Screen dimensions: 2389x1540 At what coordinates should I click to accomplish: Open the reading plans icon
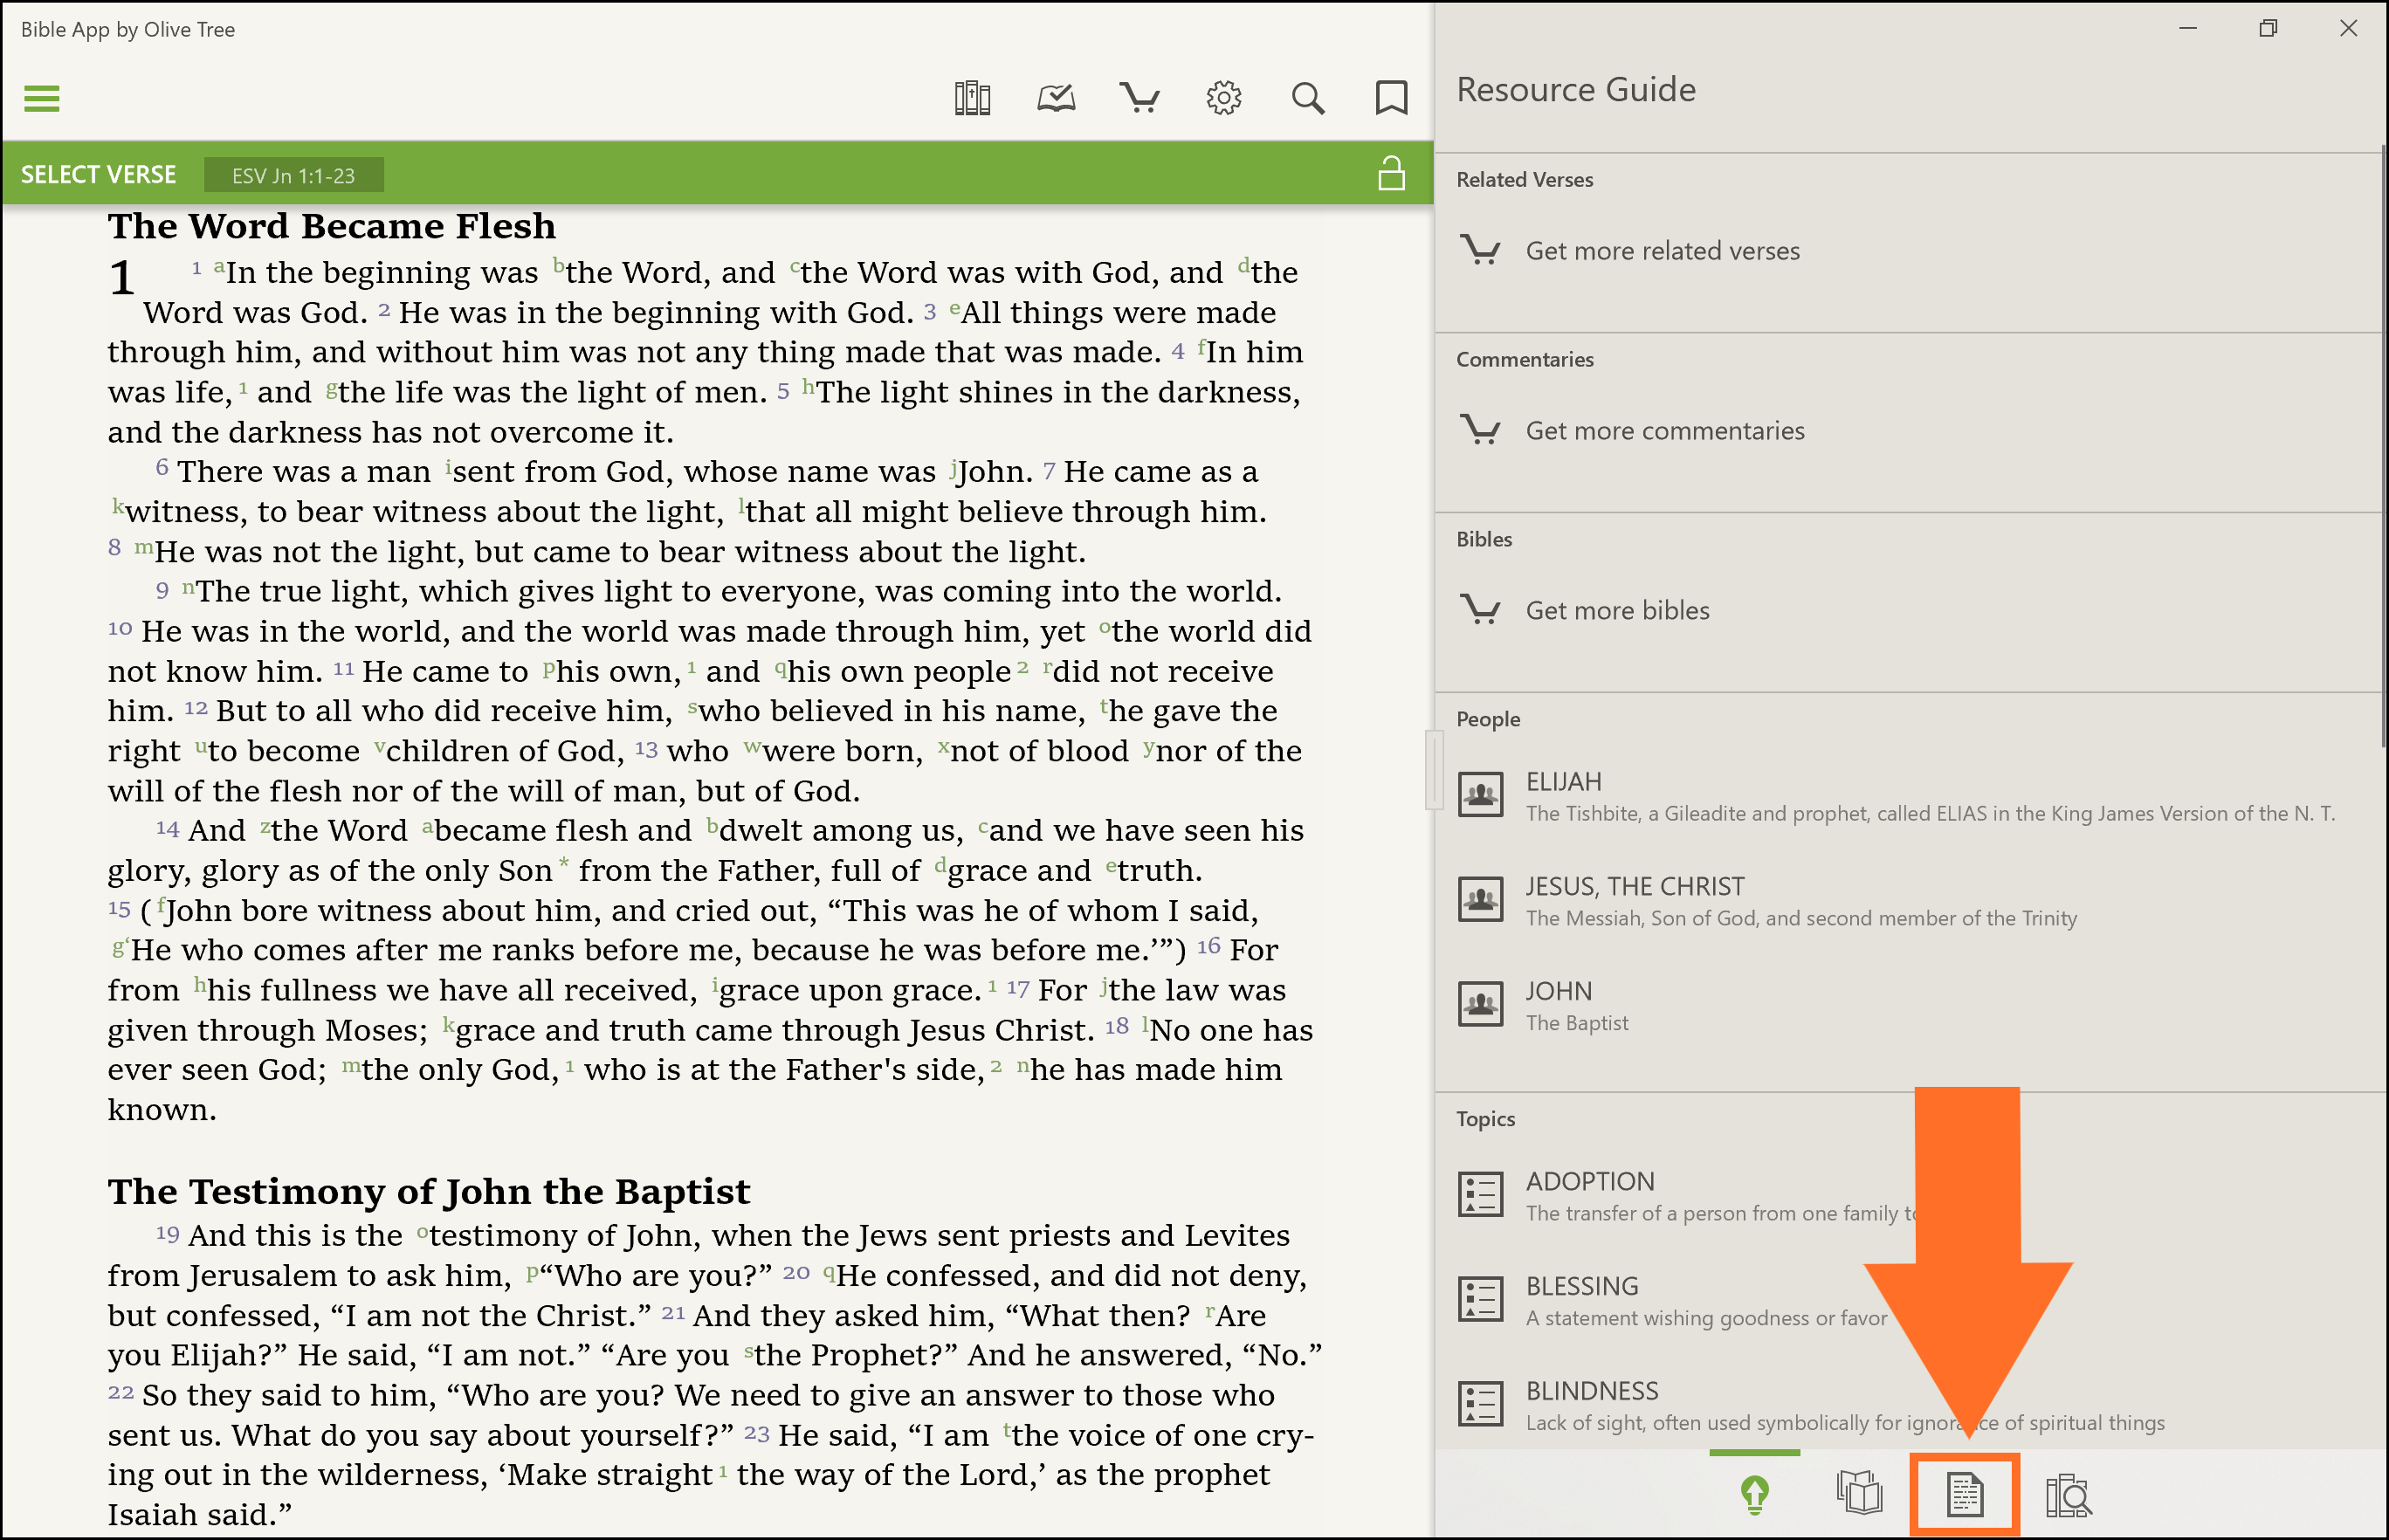(x=1055, y=98)
